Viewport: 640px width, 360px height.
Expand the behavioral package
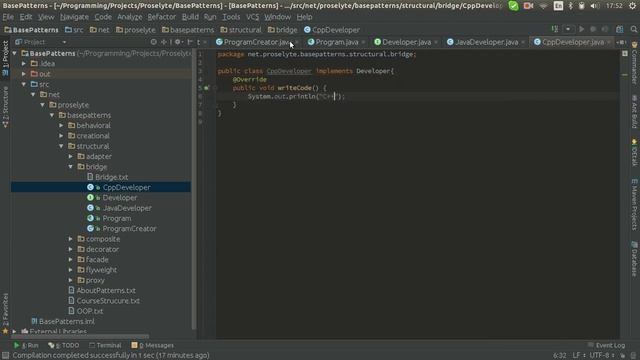click(x=62, y=125)
